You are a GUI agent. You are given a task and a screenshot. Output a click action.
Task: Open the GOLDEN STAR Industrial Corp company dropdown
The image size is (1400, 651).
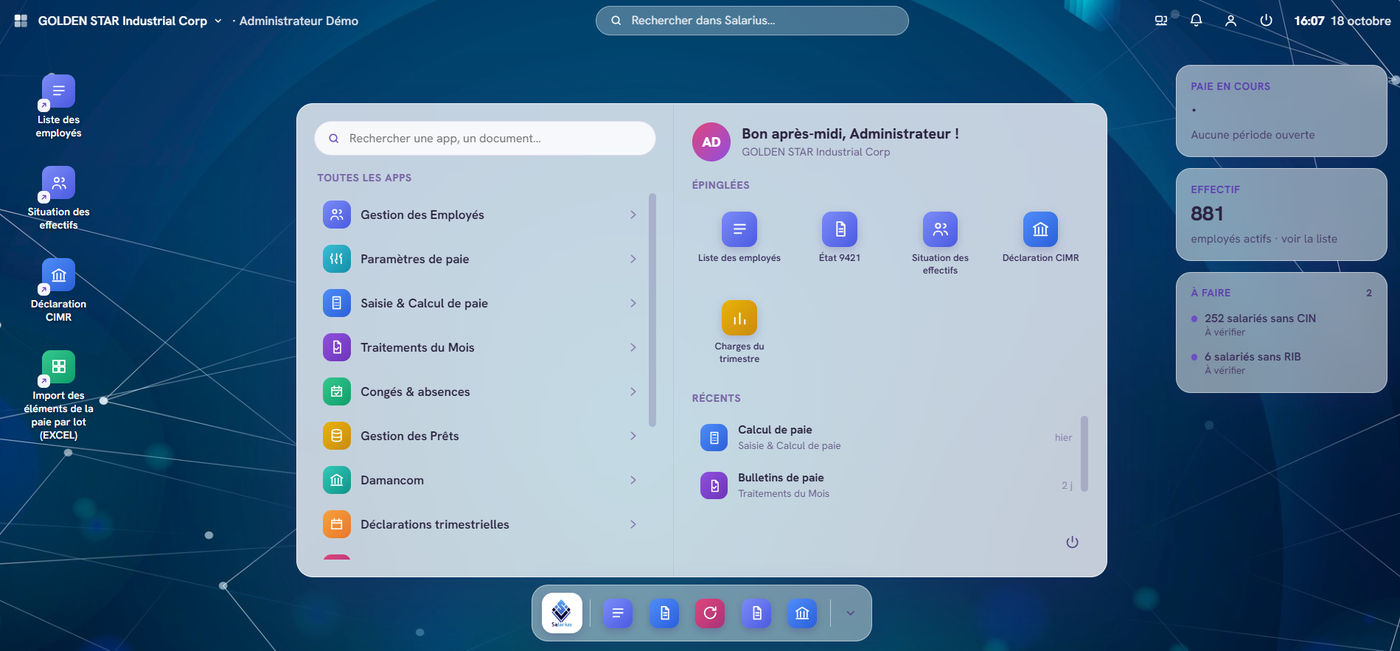pos(130,20)
